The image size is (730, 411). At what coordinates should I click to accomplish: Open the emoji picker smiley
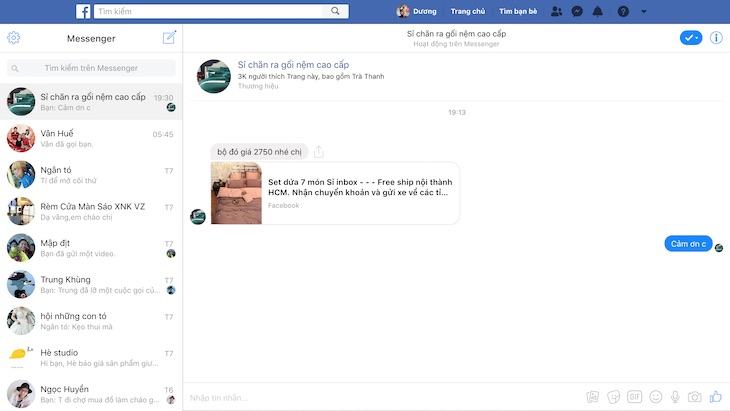656,397
